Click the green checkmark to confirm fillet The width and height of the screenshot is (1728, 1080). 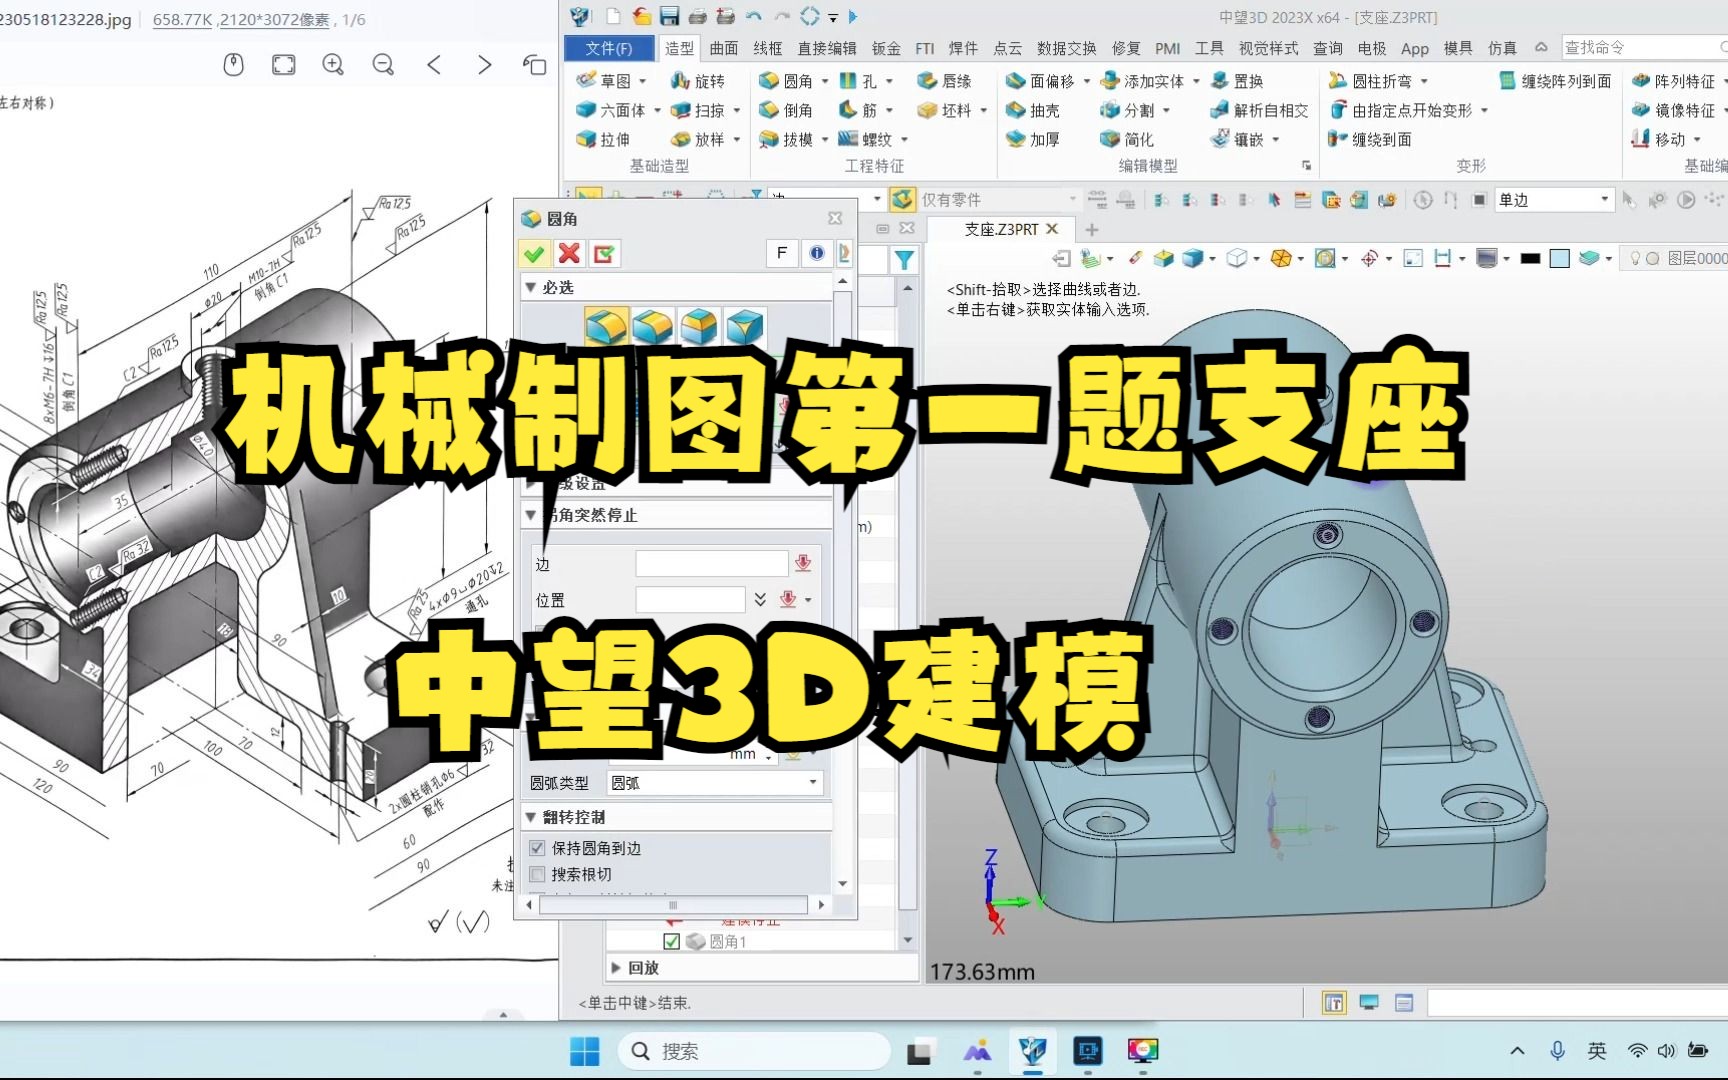click(534, 254)
